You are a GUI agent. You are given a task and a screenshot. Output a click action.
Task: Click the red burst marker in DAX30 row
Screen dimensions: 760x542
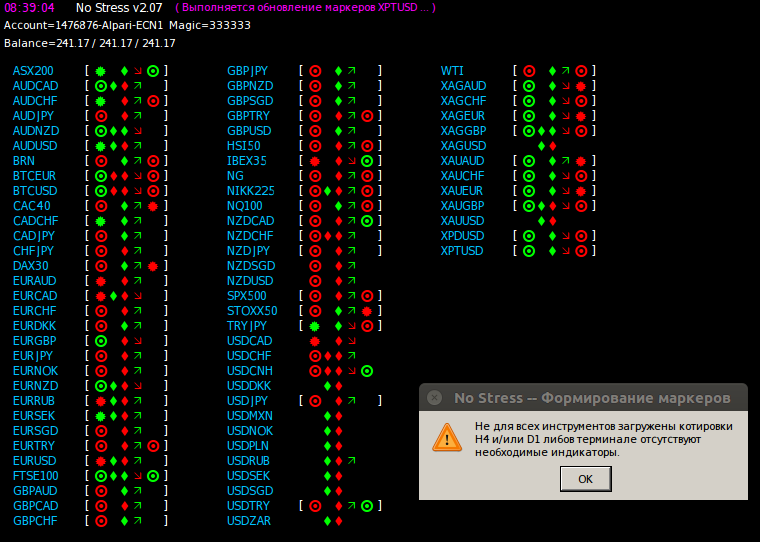[153, 266]
